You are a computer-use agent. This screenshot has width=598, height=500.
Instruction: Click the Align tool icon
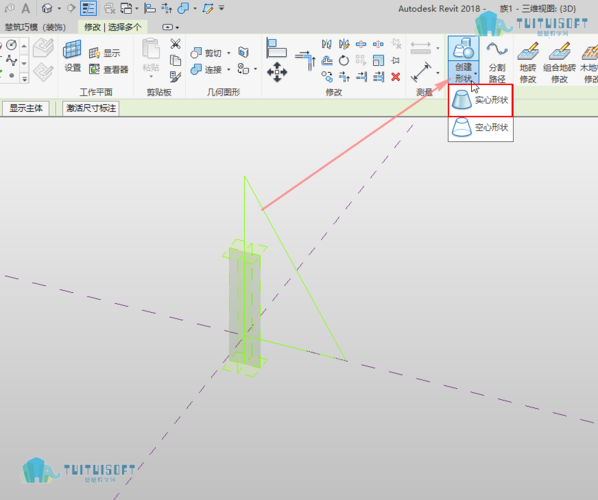276,48
